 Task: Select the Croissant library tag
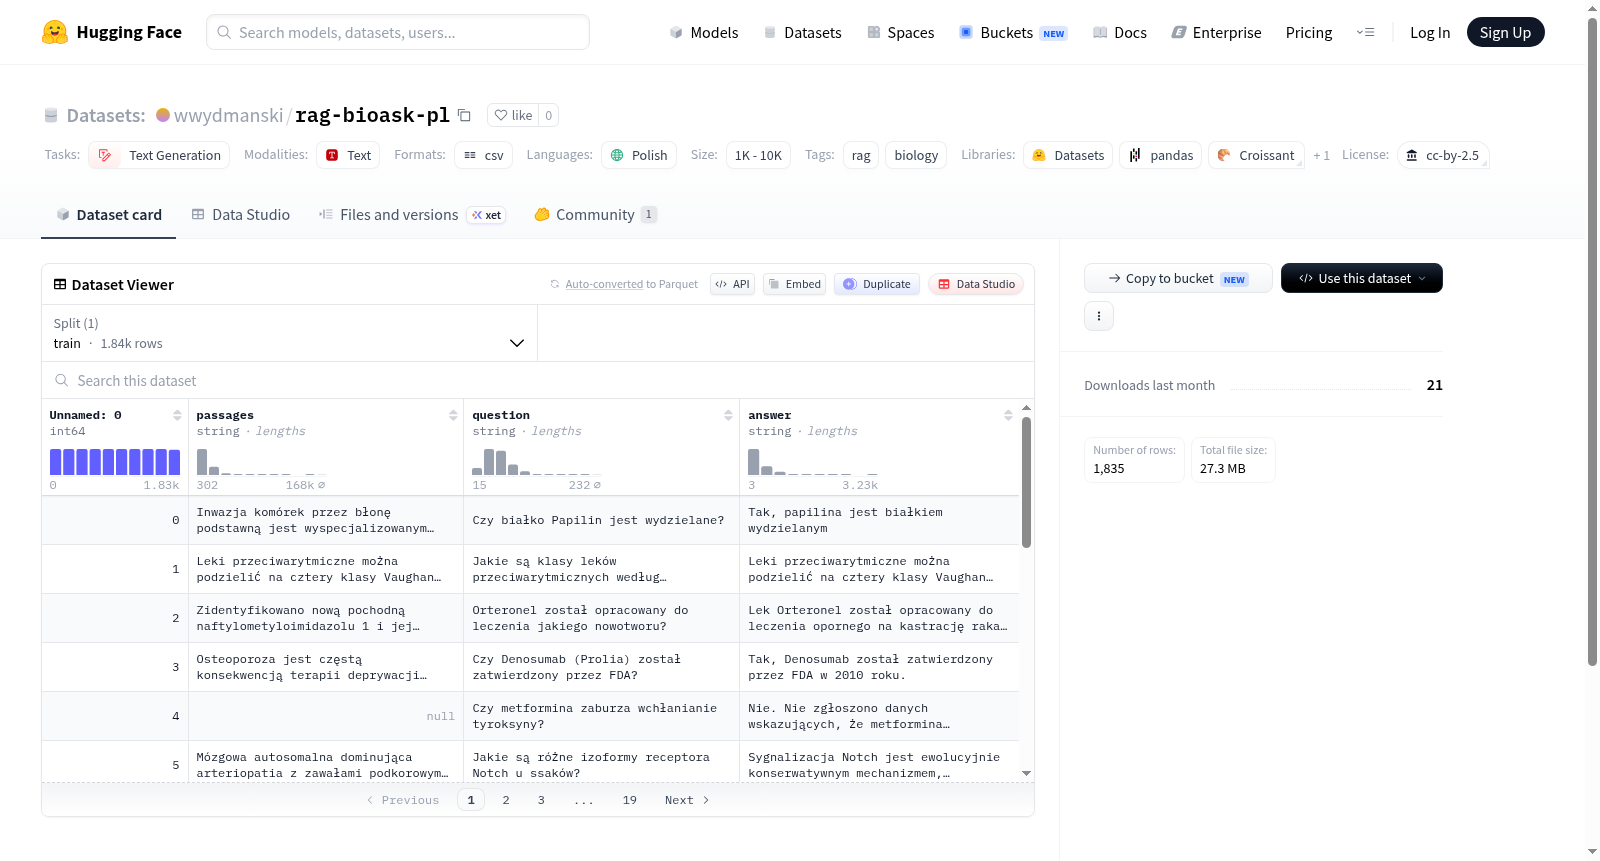click(x=1256, y=155)
